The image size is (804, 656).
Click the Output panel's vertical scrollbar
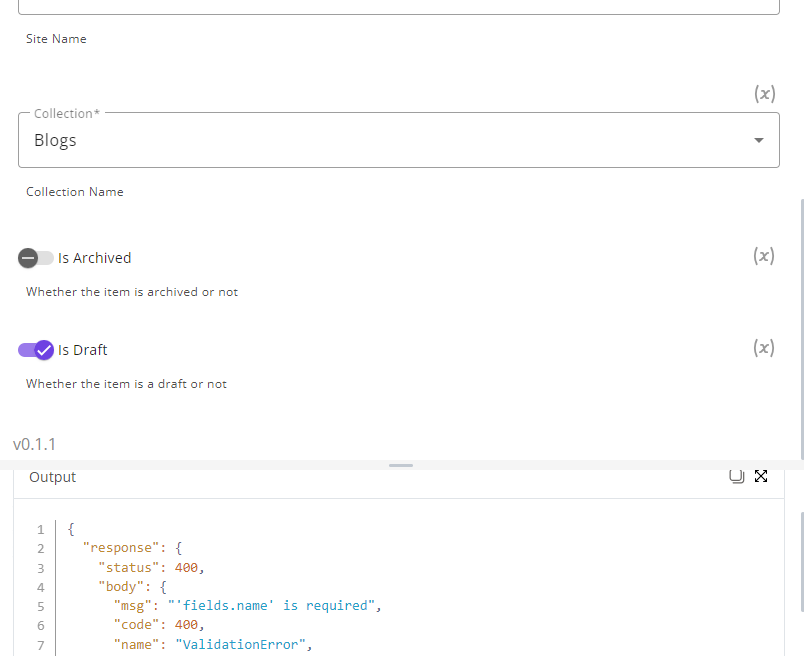click(801, 562)
